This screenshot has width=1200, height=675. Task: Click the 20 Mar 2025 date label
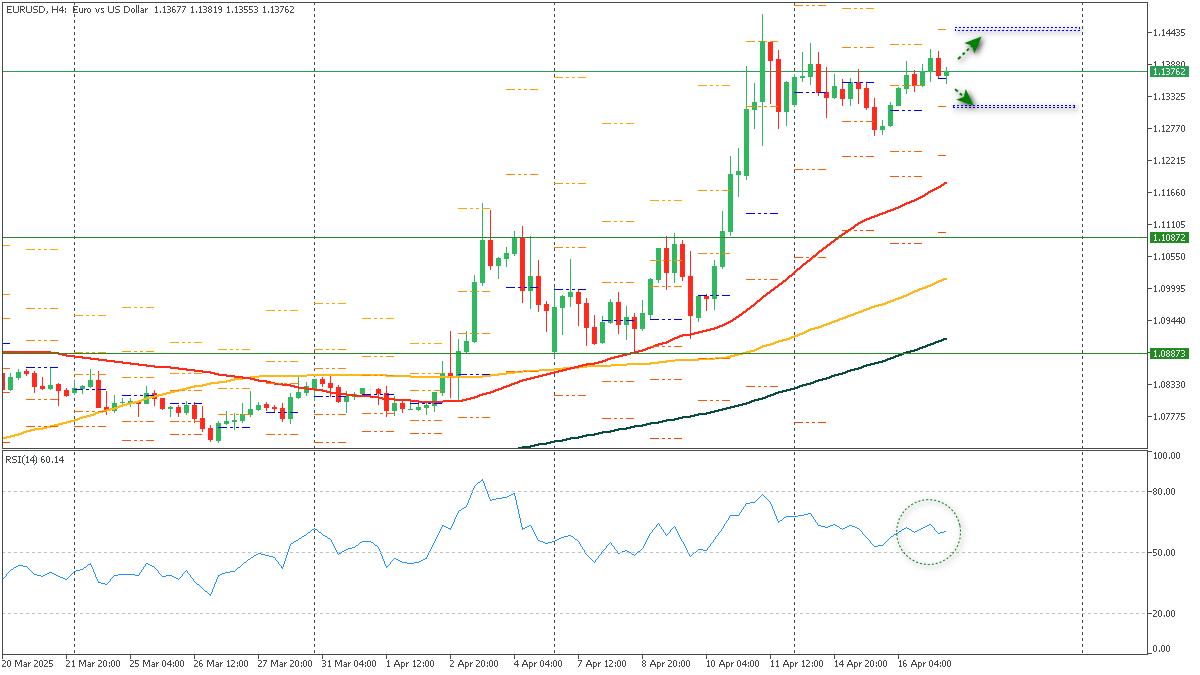(x=28, y=663)
